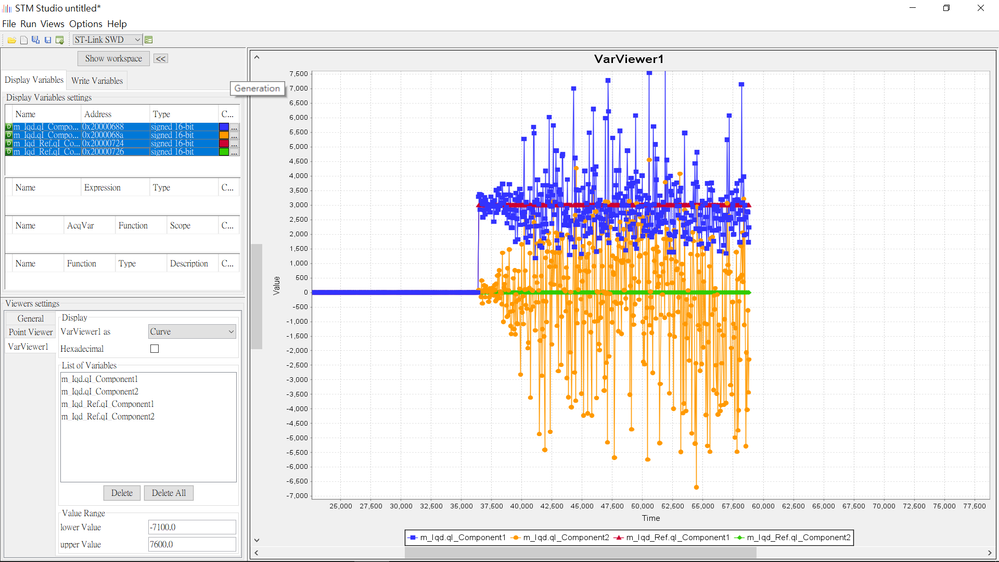The width and height of the screenshot is (999, 562).
Task: Click the lower Value input field
Action: (192, 527)
